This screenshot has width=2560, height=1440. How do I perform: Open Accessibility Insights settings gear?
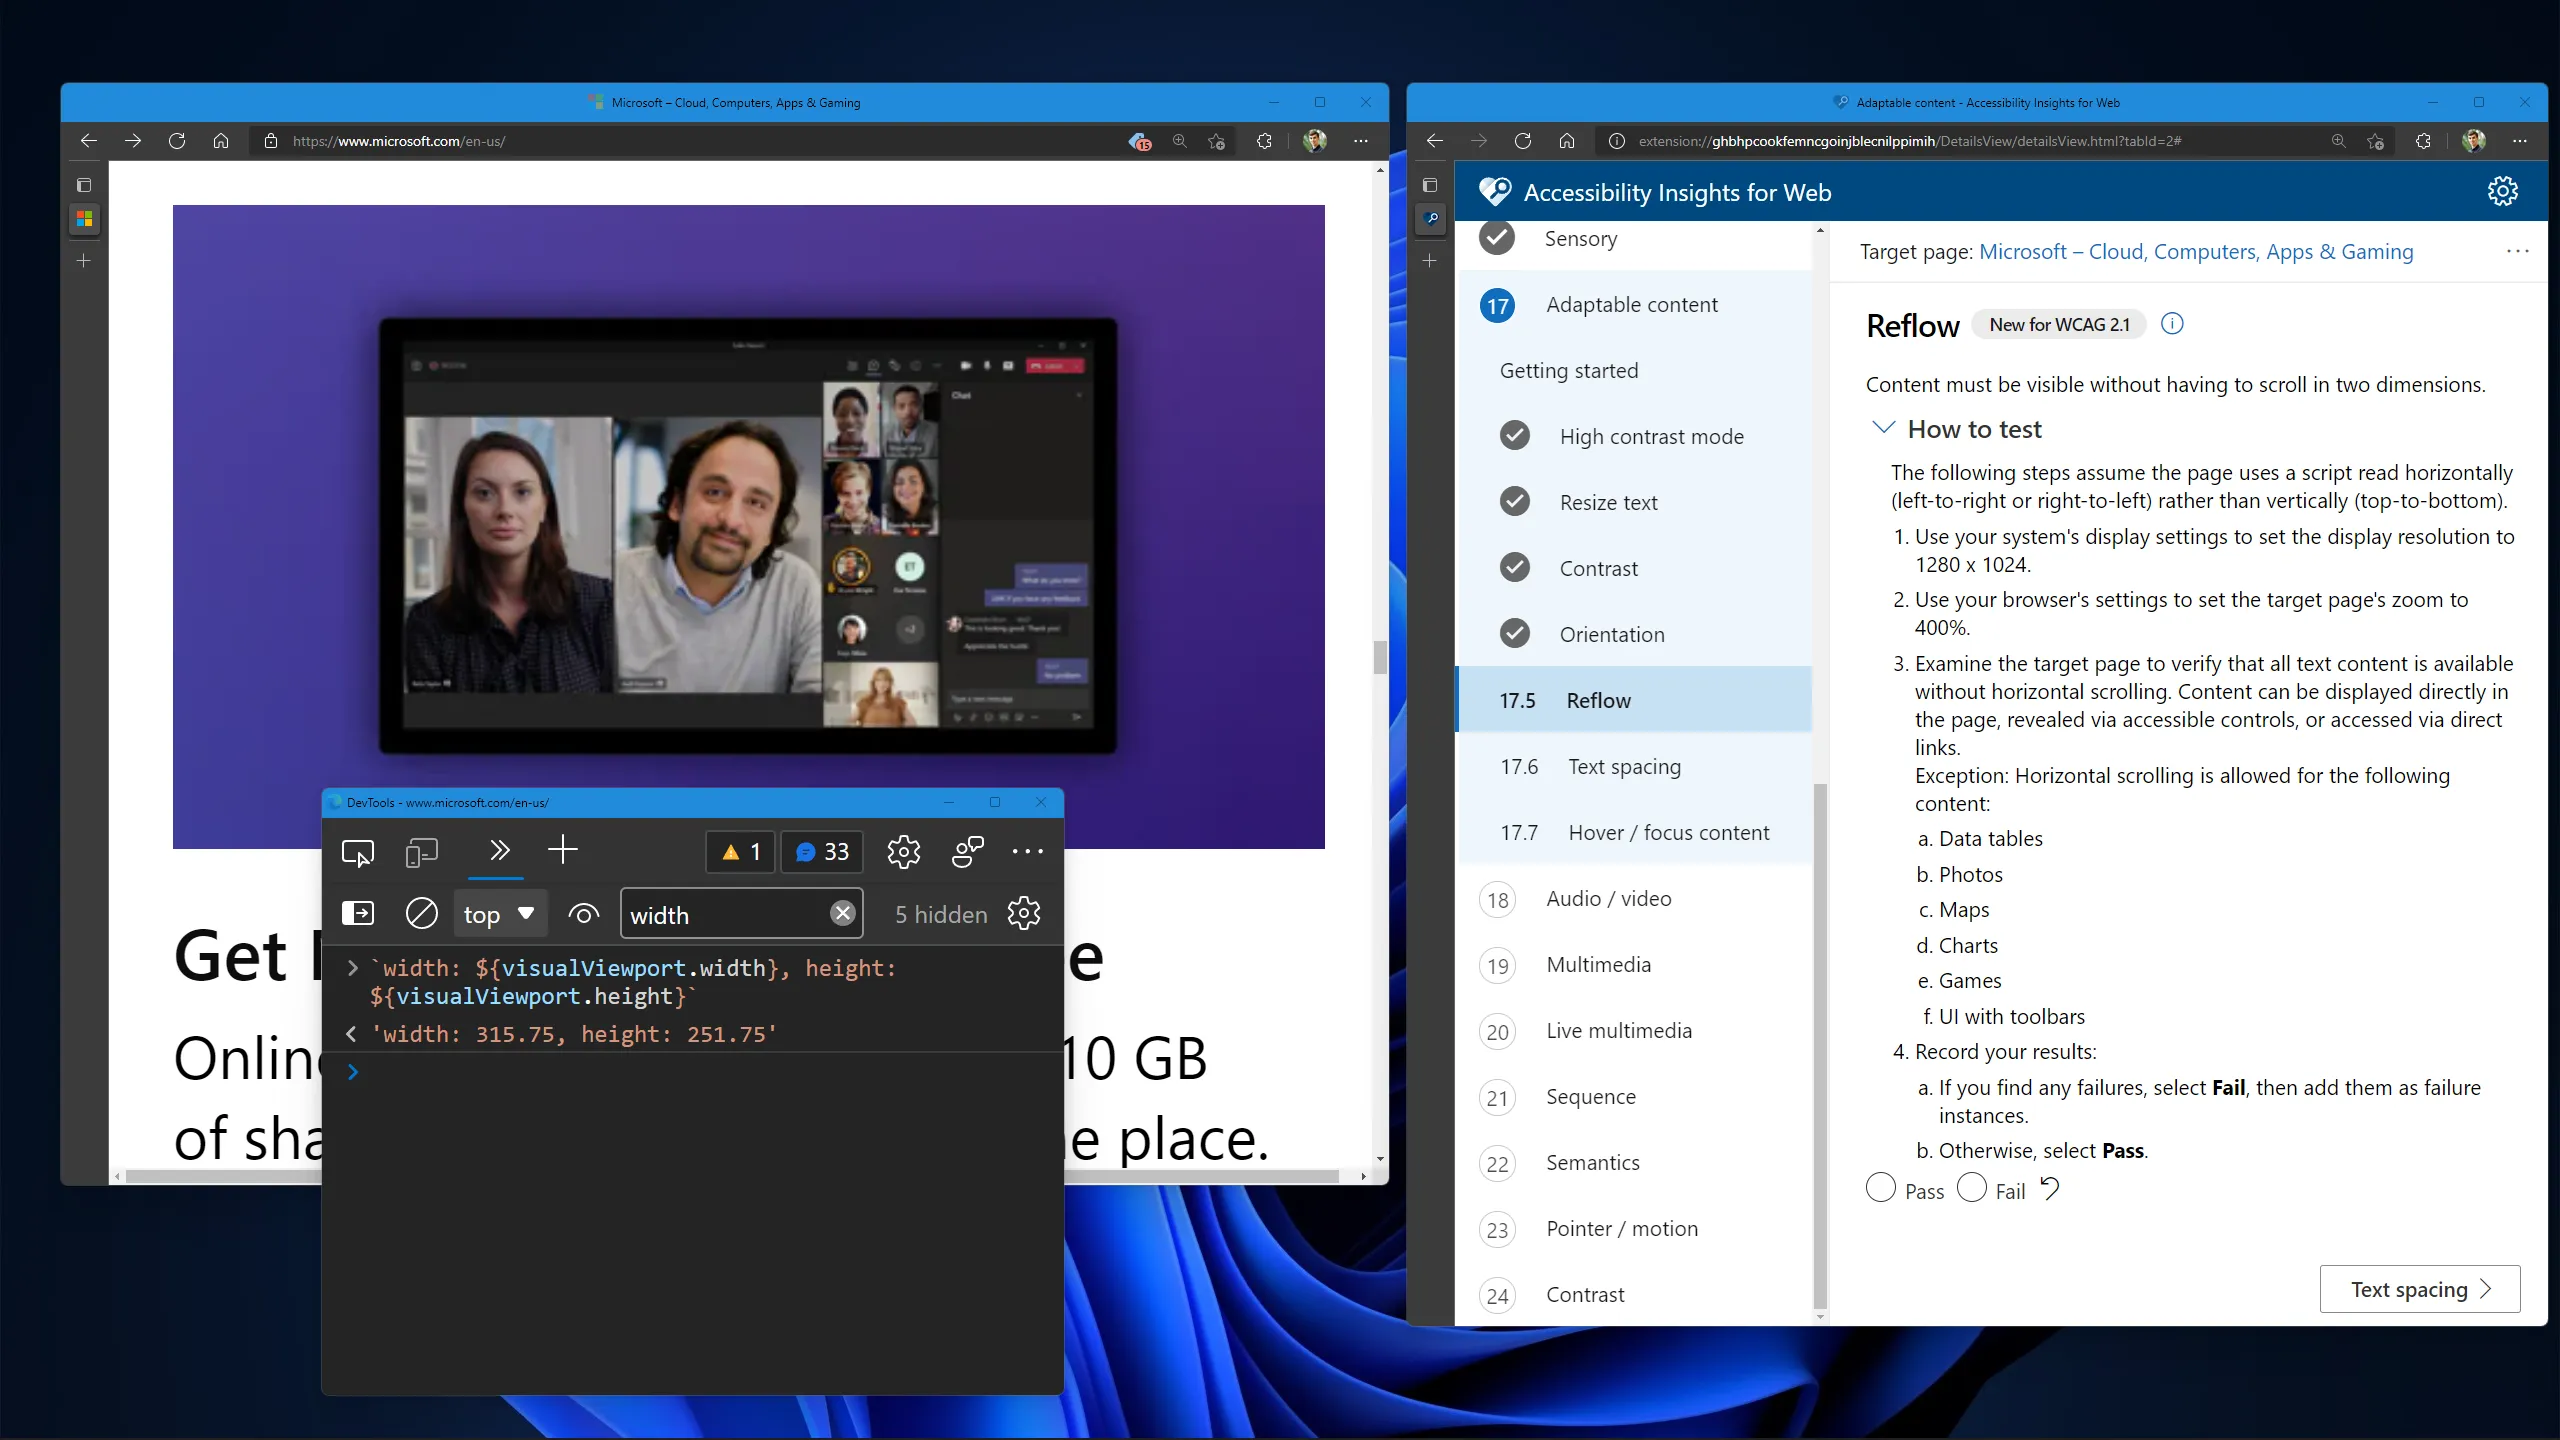2503,191
